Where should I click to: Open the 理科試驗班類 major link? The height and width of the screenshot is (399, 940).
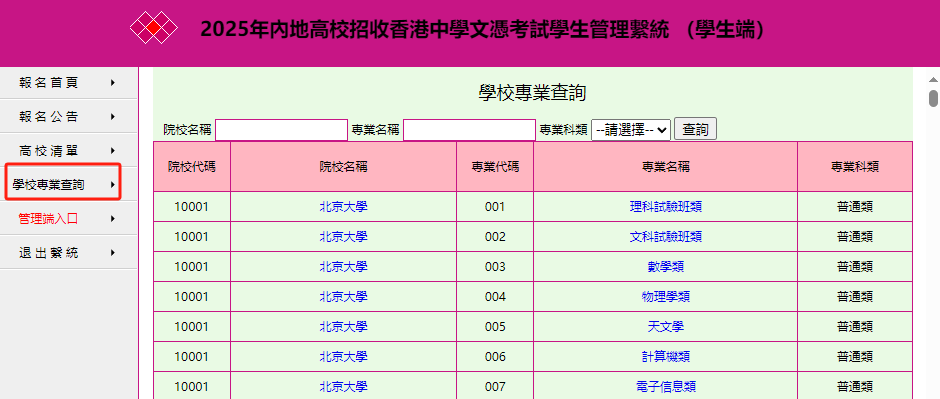665,207
